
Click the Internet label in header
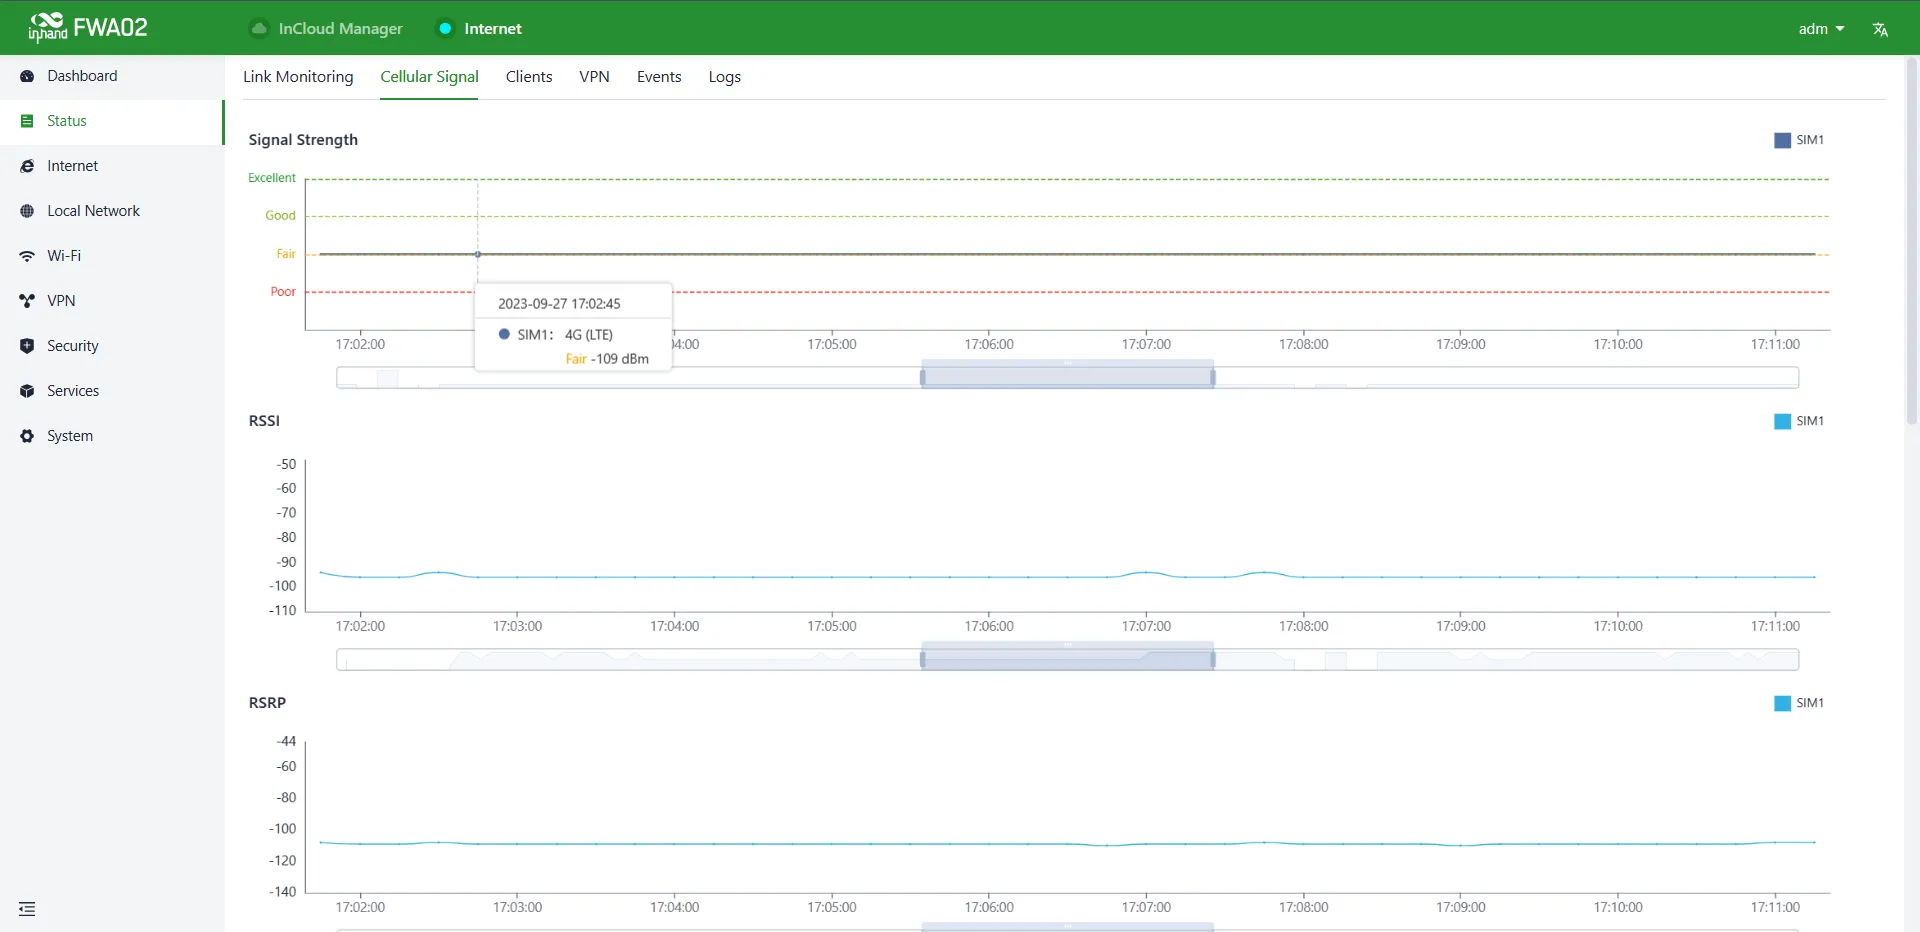click(x=493, y=28)
